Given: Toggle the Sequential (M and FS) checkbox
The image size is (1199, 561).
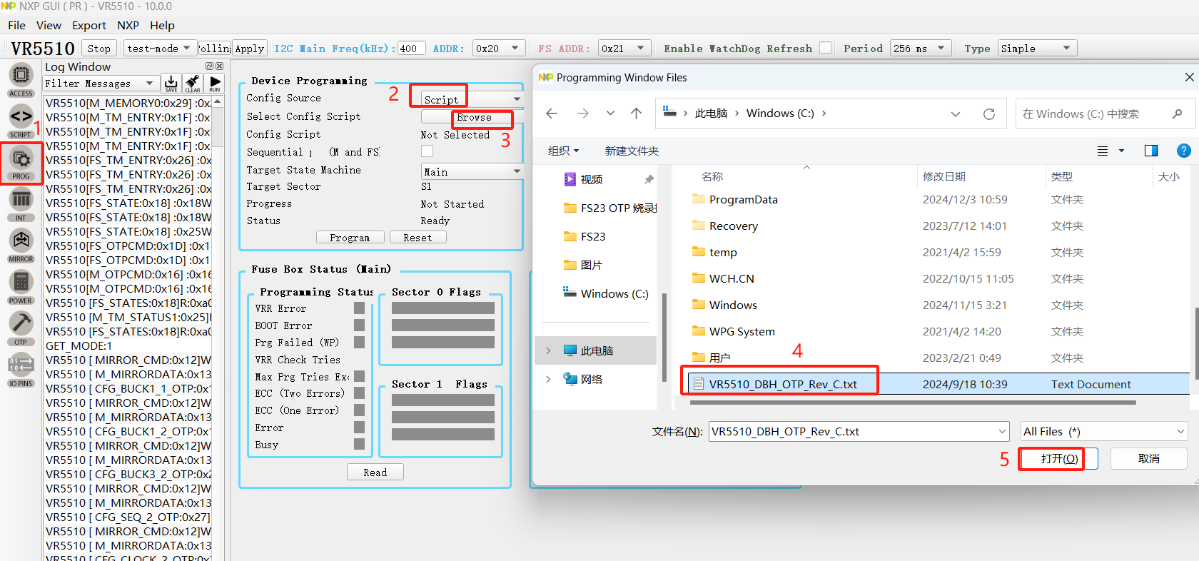Looking at the screenshot, I should [427, 152].
